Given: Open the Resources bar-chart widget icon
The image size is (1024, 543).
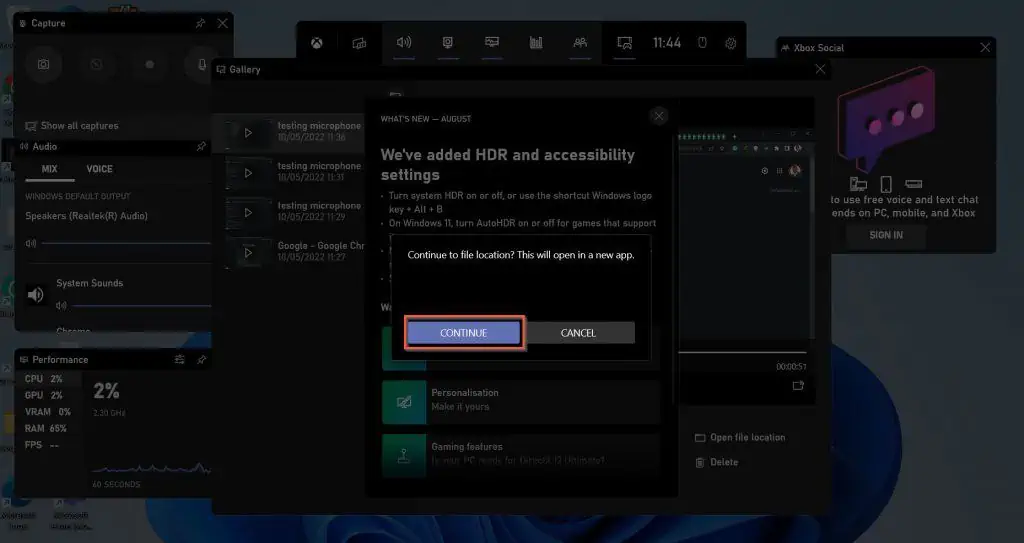Looking at the screenshot, I should point(536,43).
